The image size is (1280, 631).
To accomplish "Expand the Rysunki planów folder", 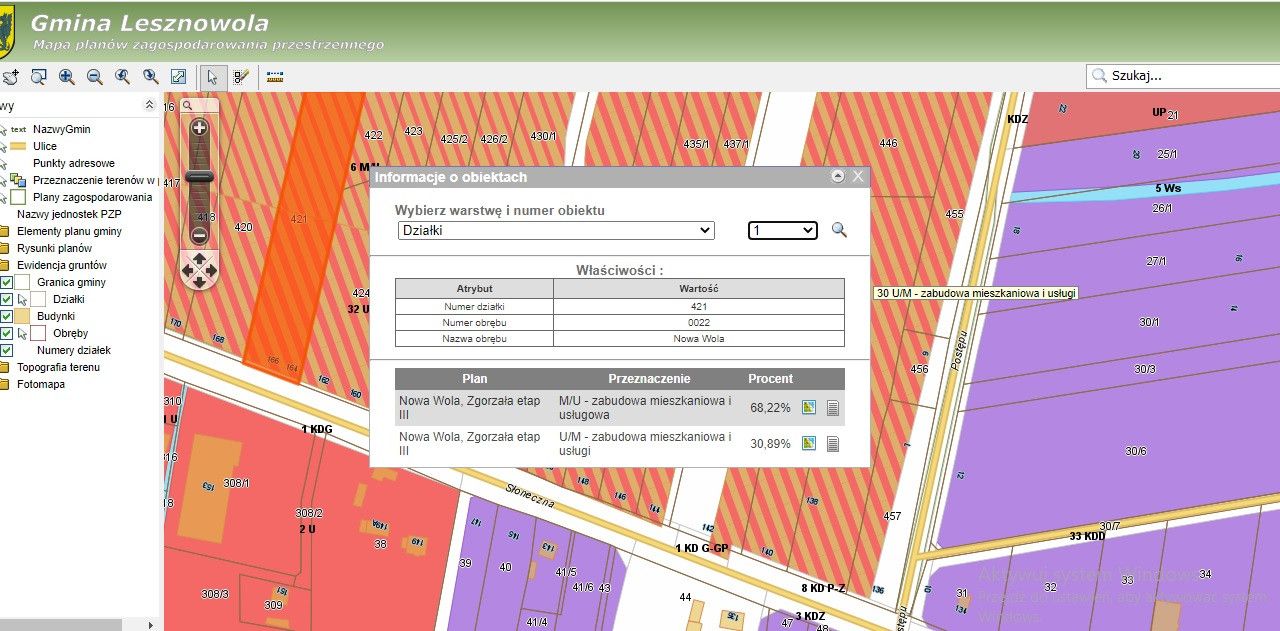I will pos(4,249).
